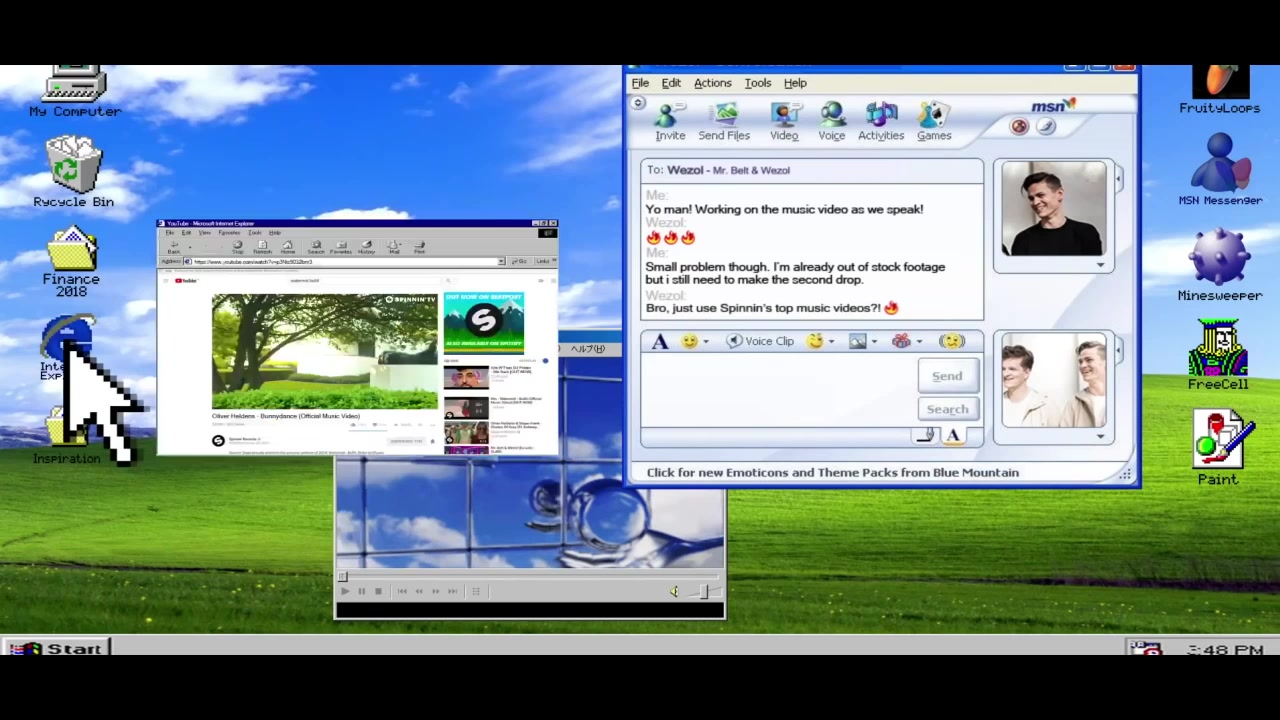The image size is (1280, 720).
Task: Collapse the contact display picture panel
Action: click(1118, 180)
